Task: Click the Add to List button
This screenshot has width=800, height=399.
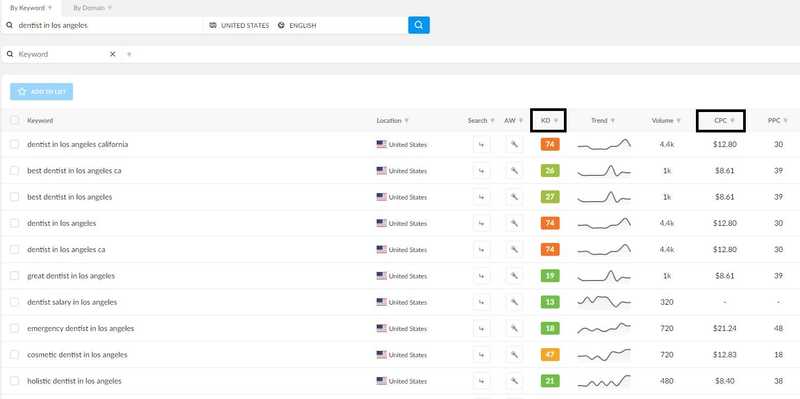Action: pyautogui.click(x=41, y=92)
